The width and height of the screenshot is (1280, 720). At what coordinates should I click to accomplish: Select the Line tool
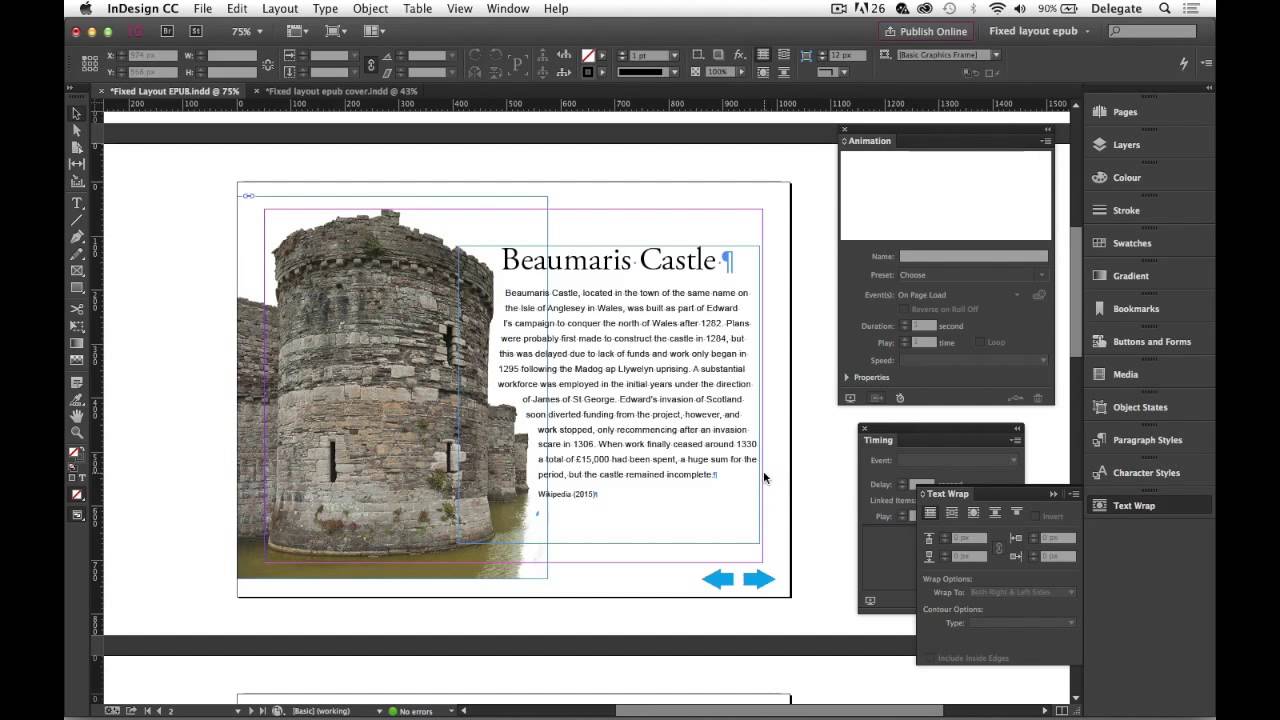77,220
